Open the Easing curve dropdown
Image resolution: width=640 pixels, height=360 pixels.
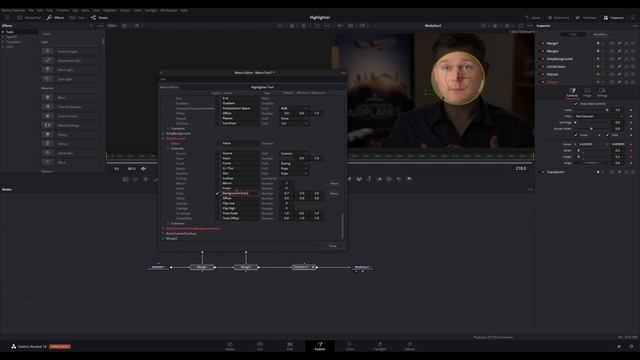click(x=294, y=163)
